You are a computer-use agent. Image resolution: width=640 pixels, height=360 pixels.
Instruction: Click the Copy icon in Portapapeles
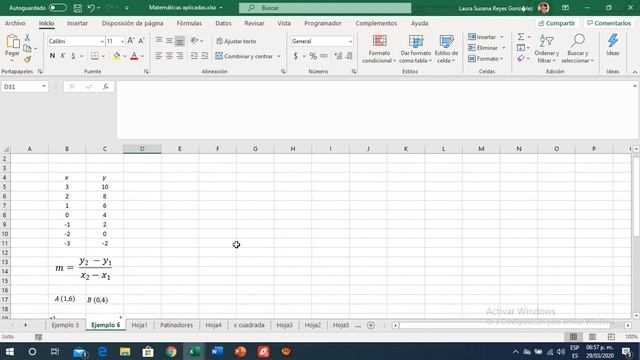(x=27, y=49)
